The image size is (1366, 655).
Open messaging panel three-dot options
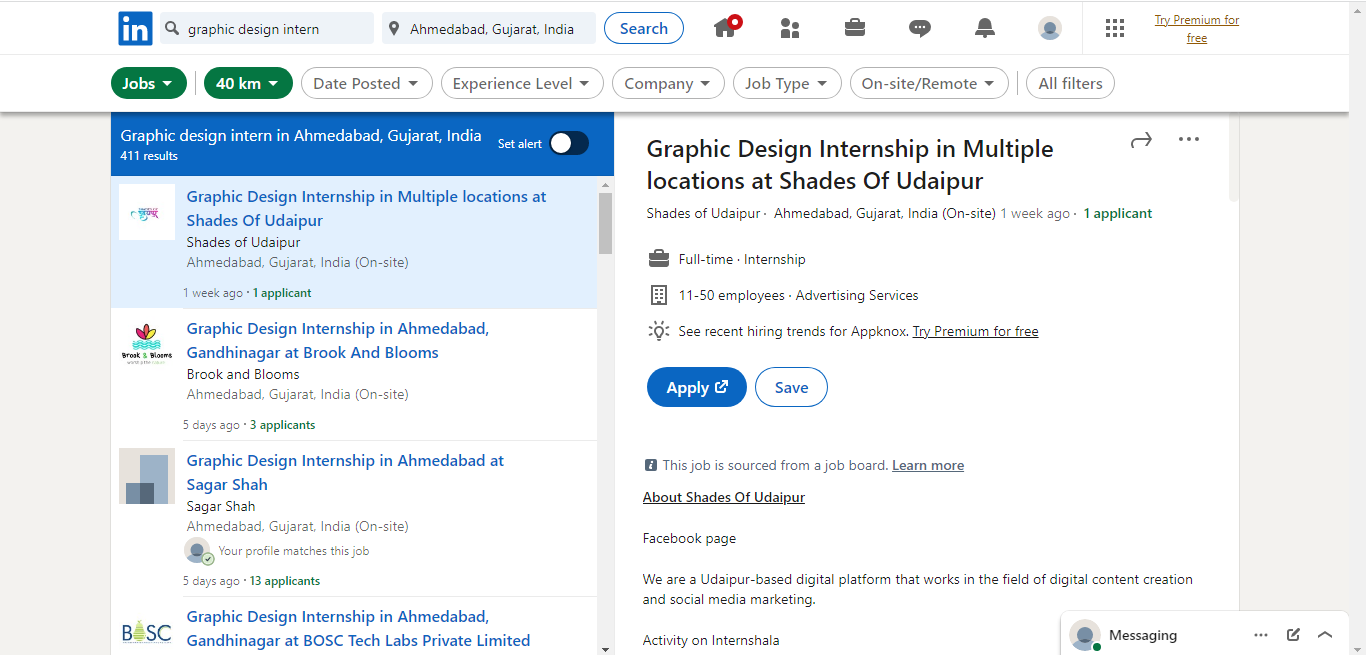[1261, 635]
